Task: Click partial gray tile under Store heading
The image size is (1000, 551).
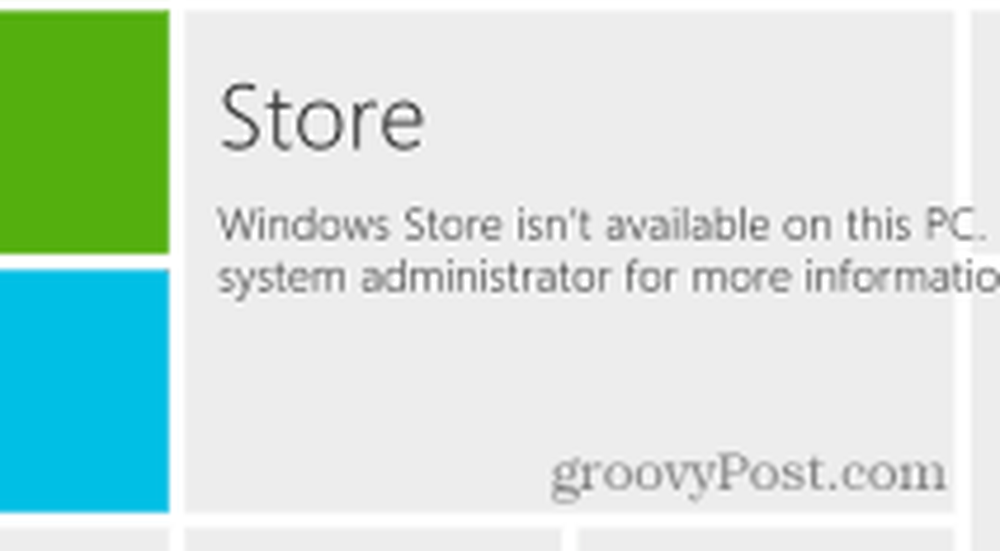Action: [x=373, y=540]
